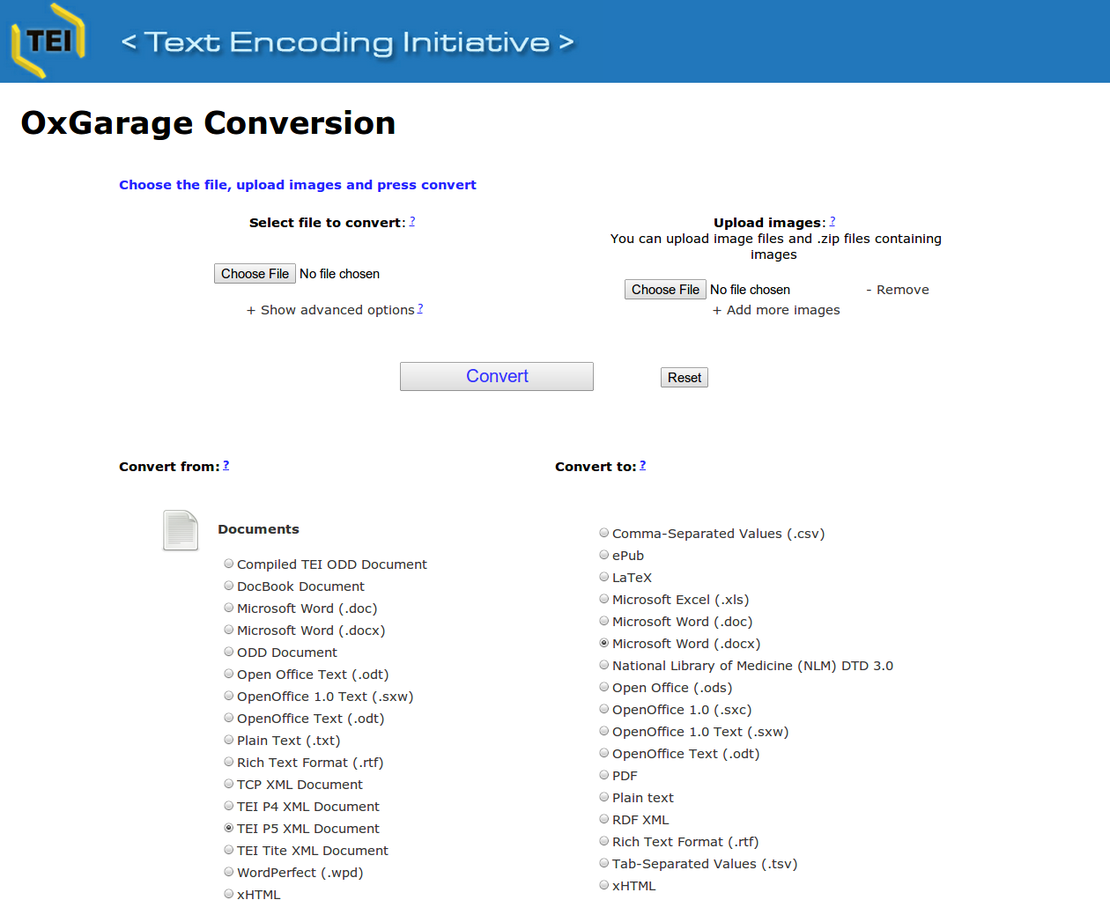Click the Reset button
Screen dimensions: 1110x900
(685, 377)
